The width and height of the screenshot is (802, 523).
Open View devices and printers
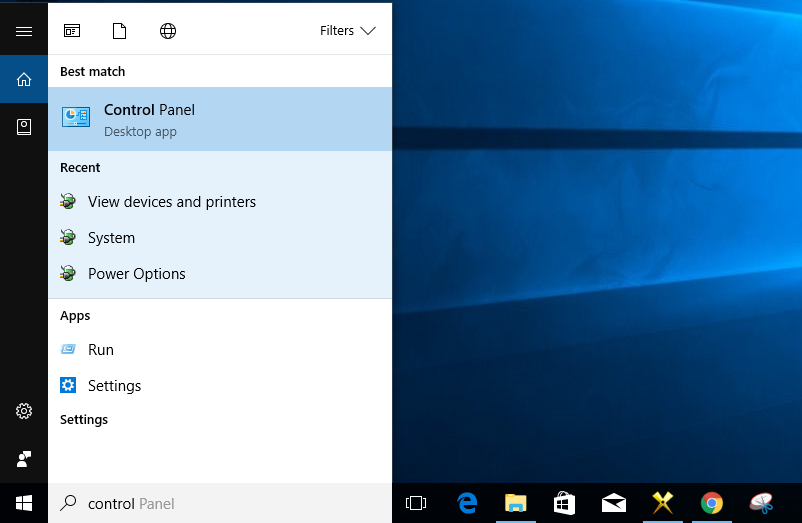click(x=220, y=202)
